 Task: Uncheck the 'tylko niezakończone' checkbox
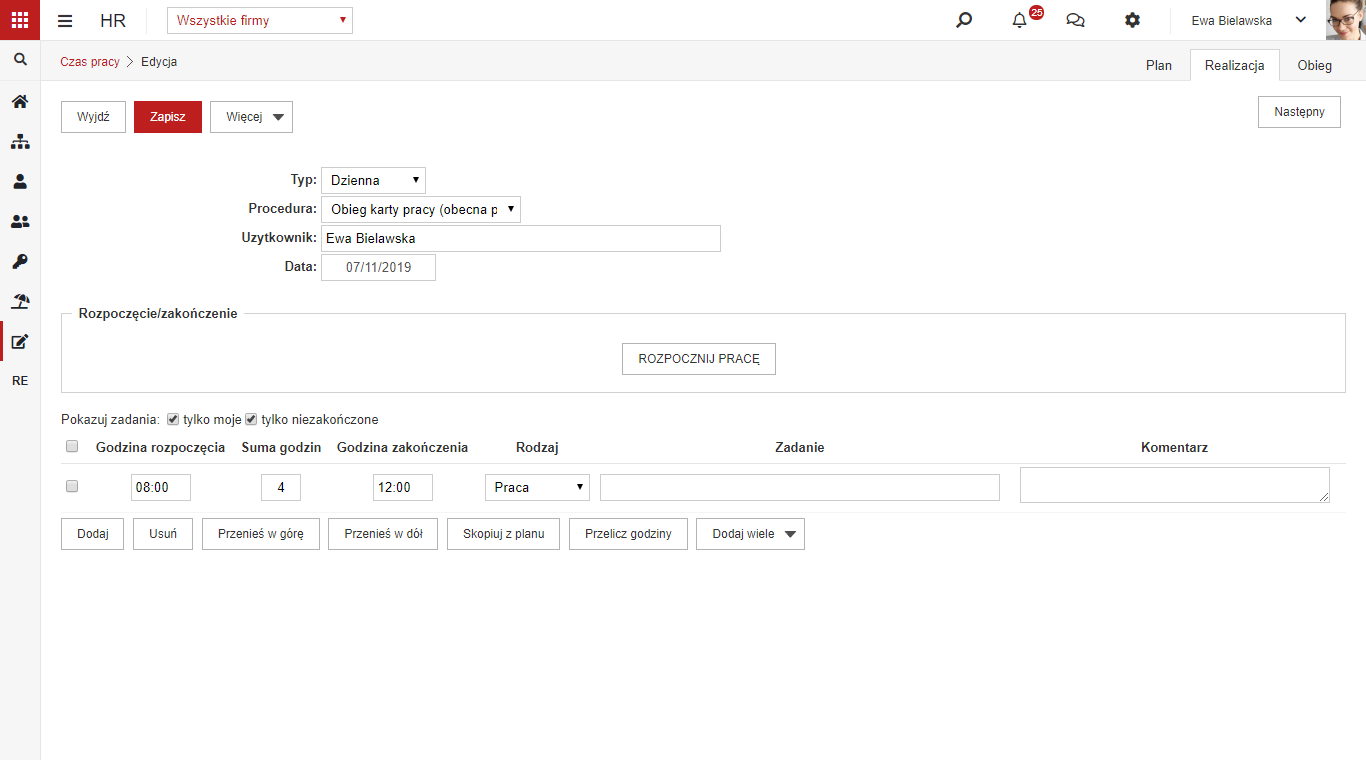(x=251, y=419)
